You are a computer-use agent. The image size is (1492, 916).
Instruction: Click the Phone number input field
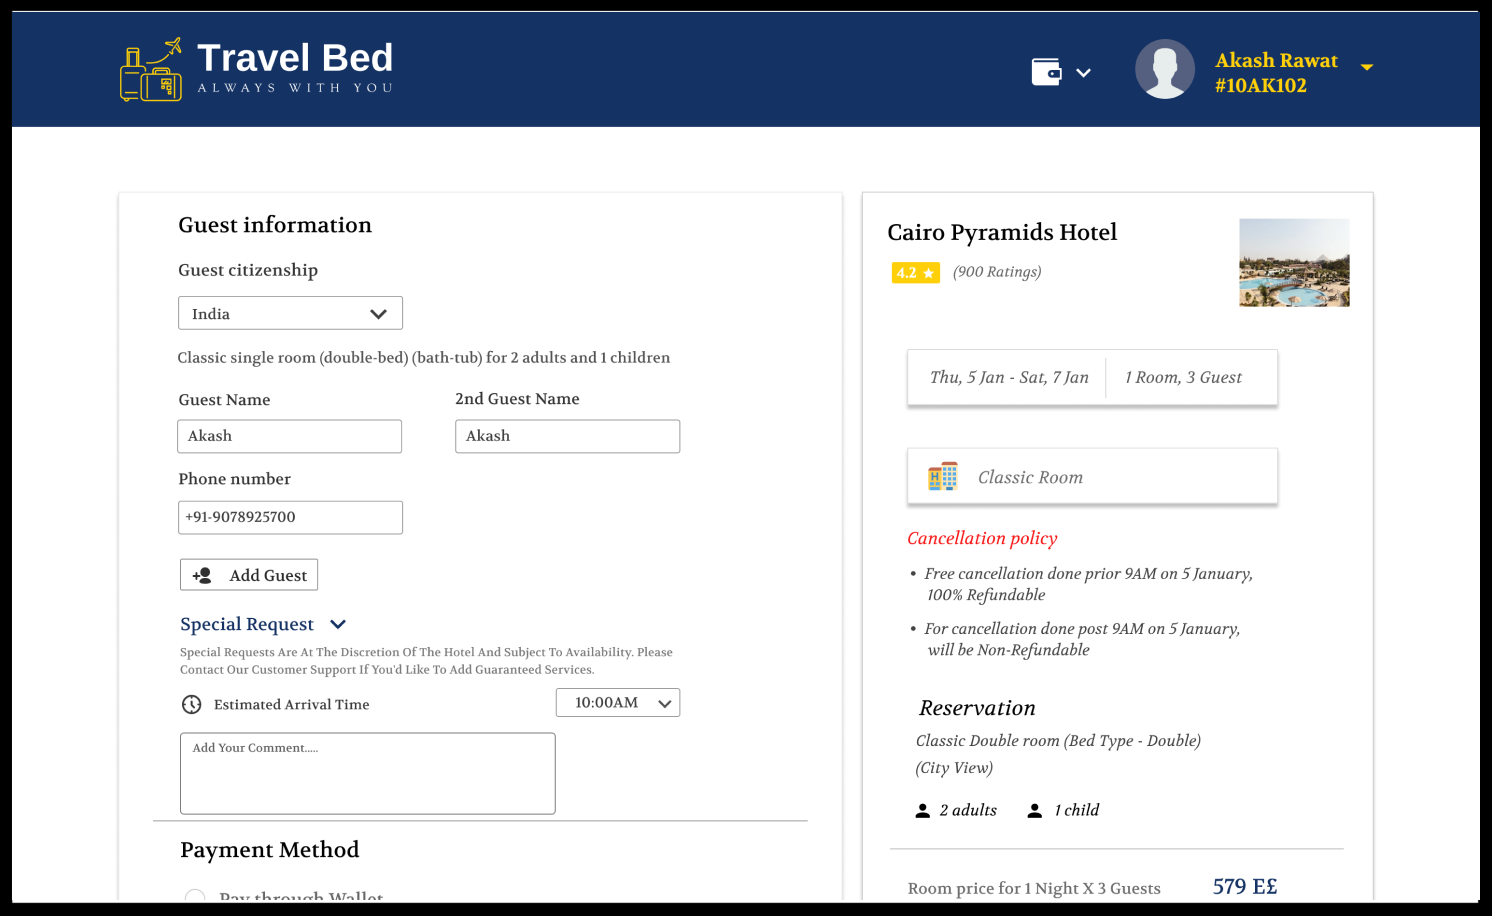point(290,517)
